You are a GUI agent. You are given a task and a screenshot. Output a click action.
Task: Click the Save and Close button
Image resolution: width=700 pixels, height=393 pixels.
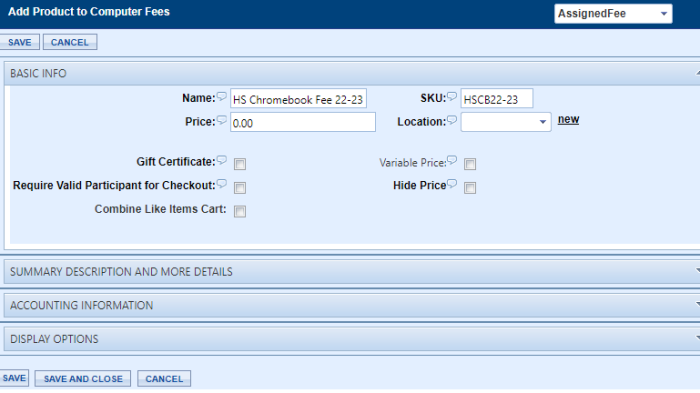[83, 379]
